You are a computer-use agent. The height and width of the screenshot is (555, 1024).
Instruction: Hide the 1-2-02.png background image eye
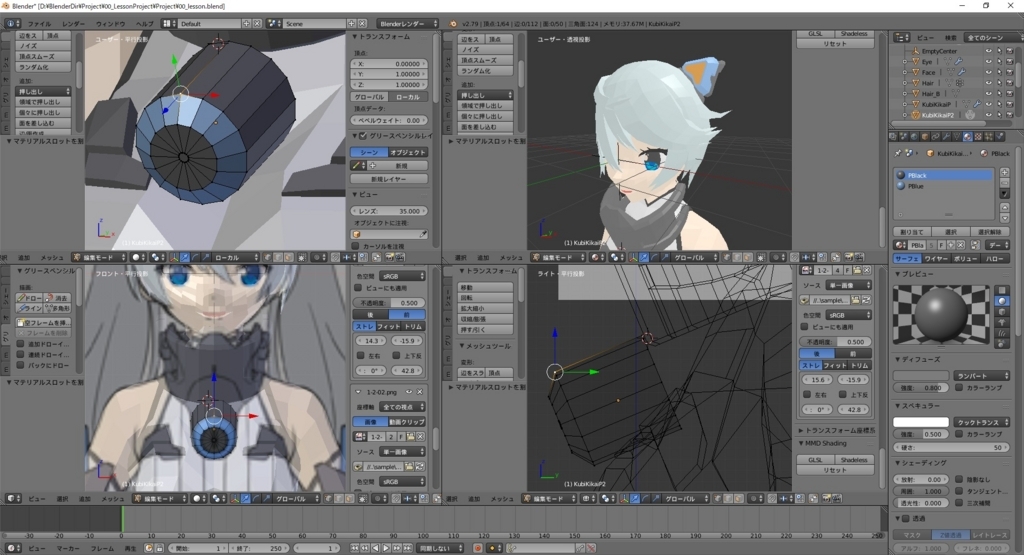click(x=409, y=392)
